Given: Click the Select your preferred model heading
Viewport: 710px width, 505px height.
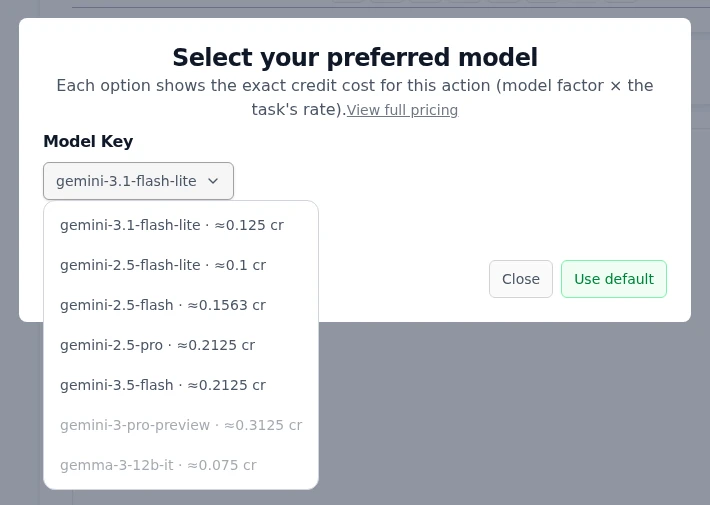Looking at the screenshot, I should (355, 58).
